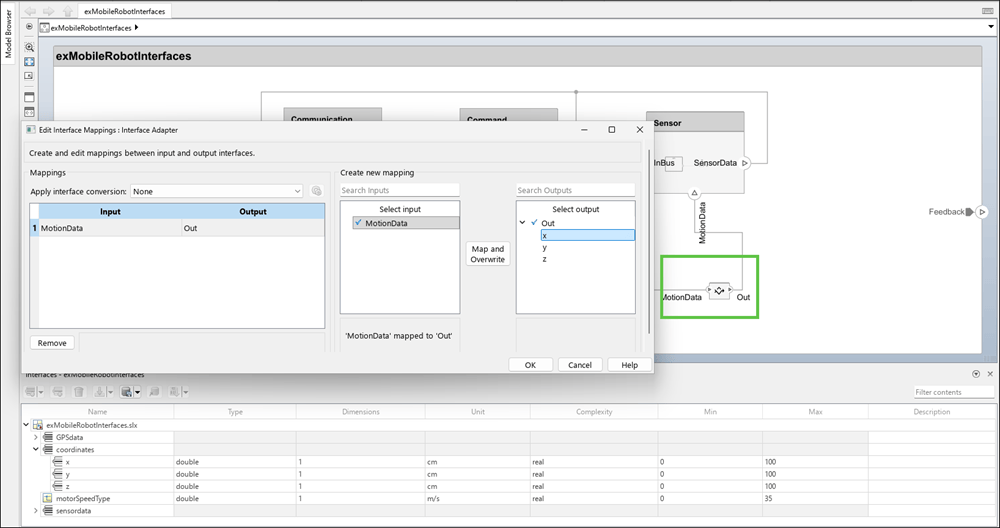
Task: Select the Sensor component header
Action: coord(695,122)
